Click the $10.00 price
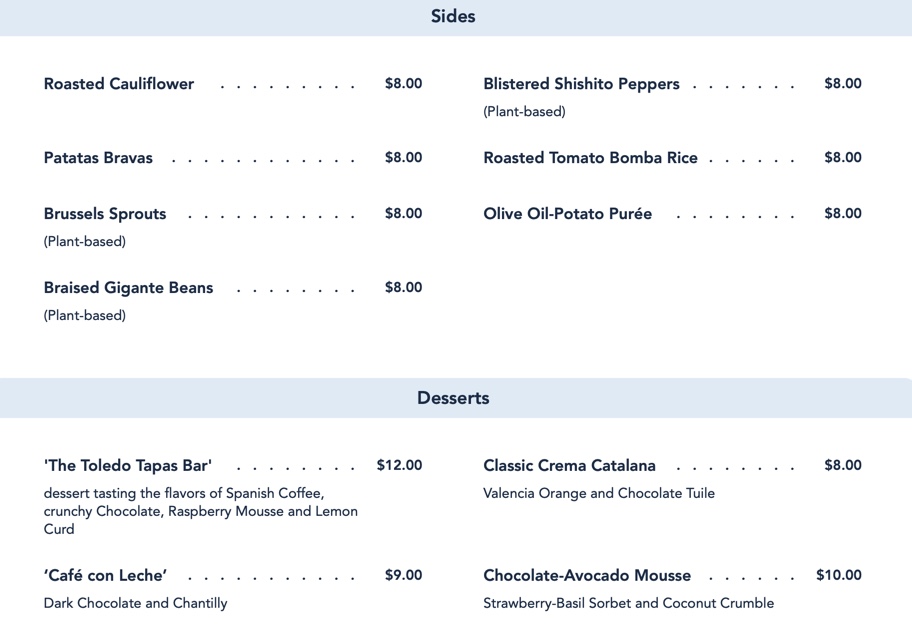This screenshot has height=639, width=912. click(838, 576)
